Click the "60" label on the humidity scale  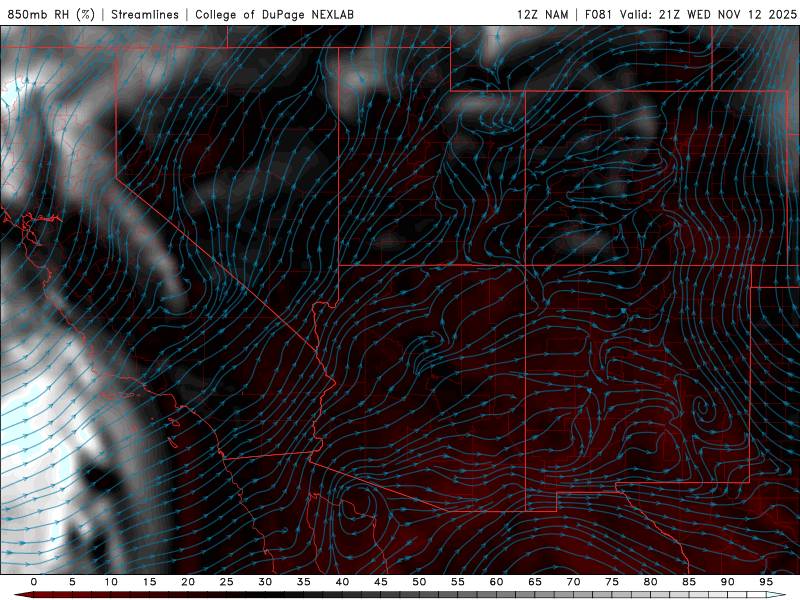pyautogui.click(x=496, y=582)
